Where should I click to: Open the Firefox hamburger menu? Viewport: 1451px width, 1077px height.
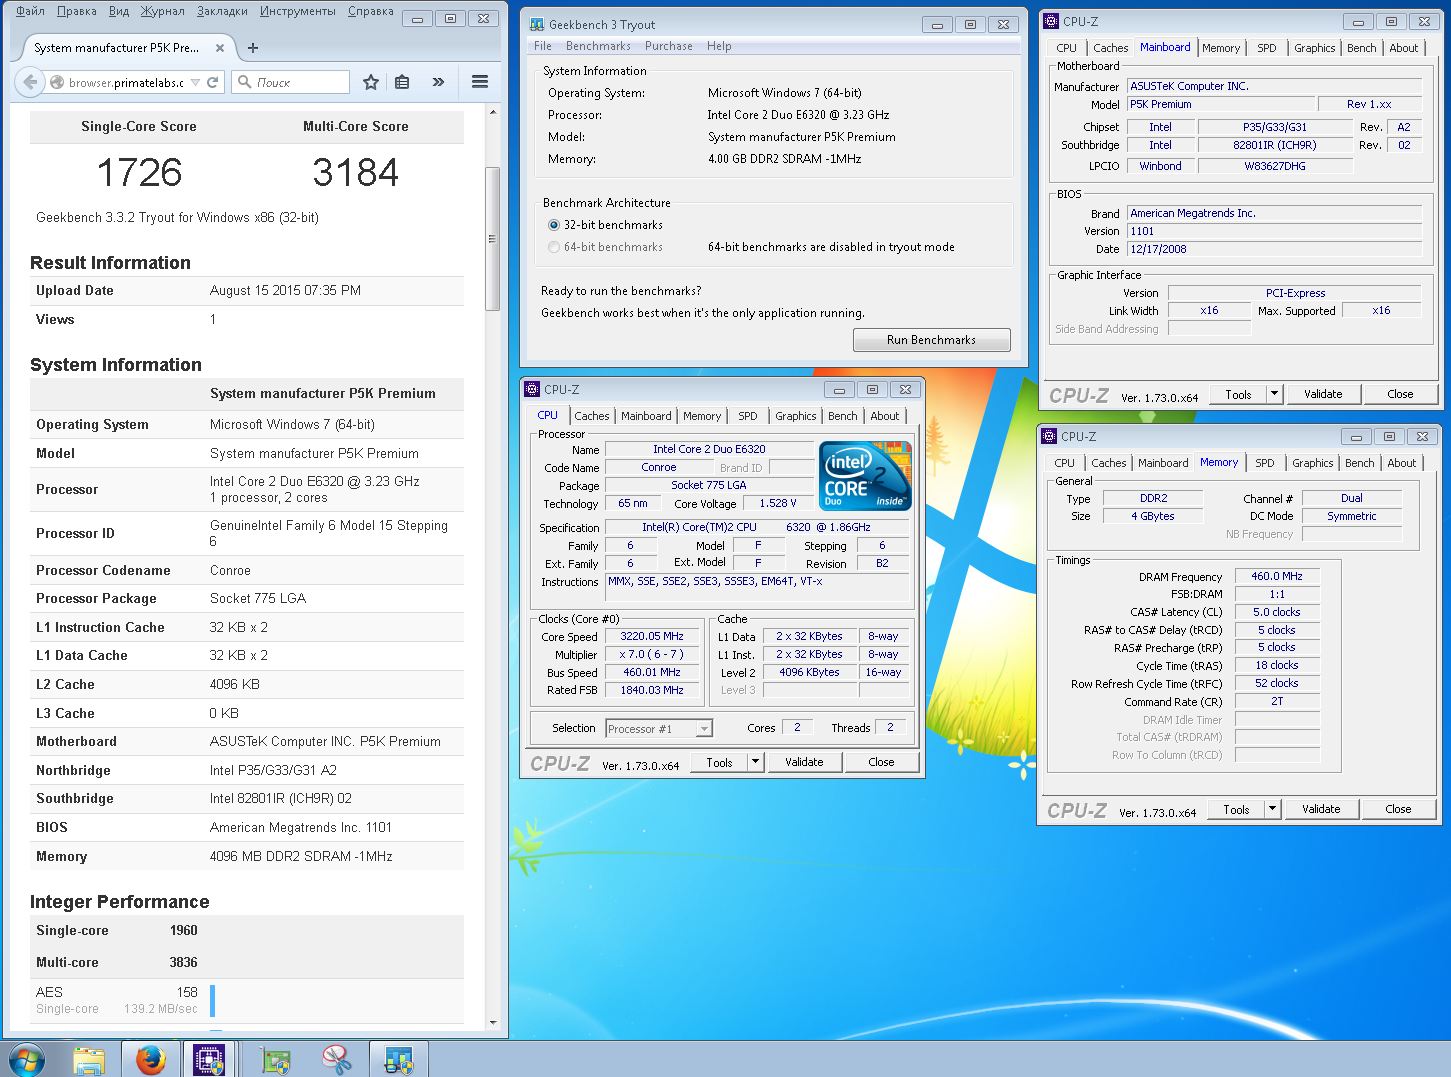point(480,82)
